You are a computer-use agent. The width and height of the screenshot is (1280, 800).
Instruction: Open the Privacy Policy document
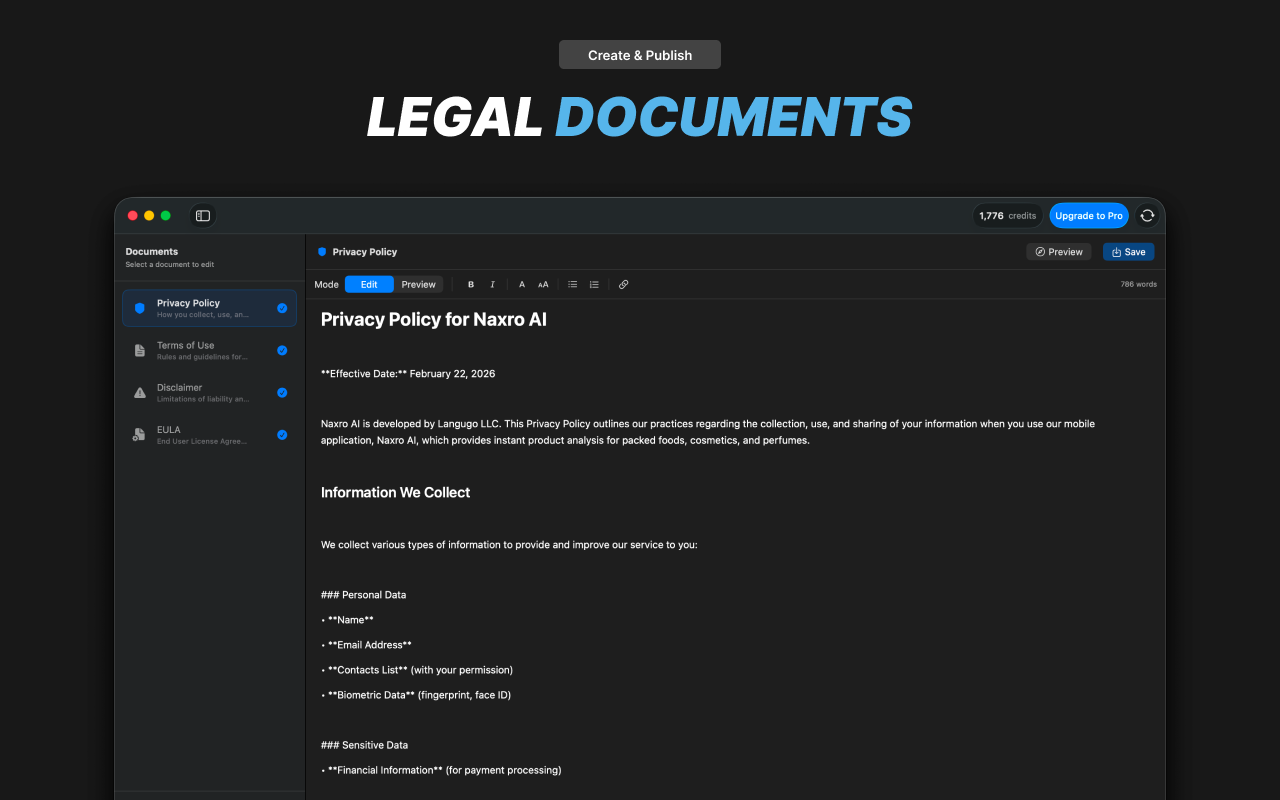pyautogui.click(x=210, y=308)
